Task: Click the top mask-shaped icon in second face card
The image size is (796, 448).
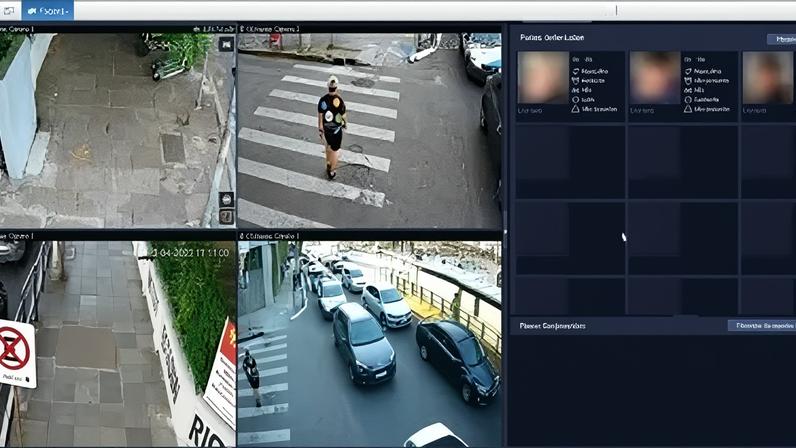Action: (688, 72)
